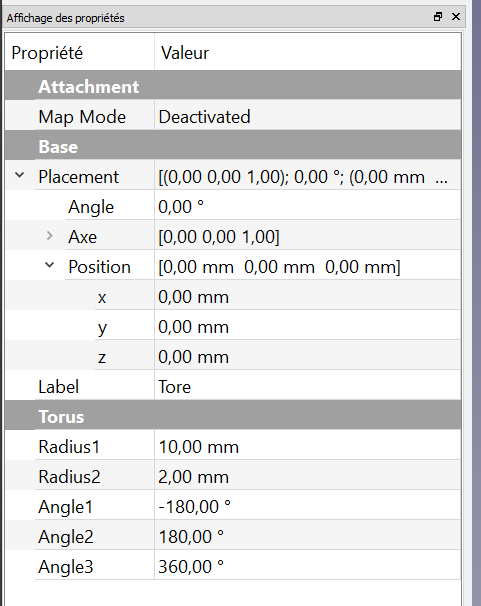The image size is (481, 606).
Task: Select the Torus group header row
Action: pos(233,417)
